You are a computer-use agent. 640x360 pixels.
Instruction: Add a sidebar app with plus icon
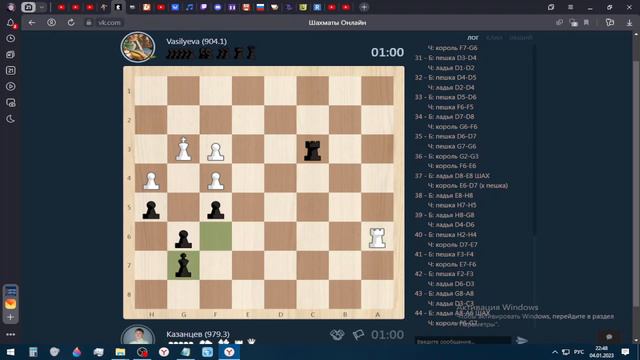coord(11,317)
